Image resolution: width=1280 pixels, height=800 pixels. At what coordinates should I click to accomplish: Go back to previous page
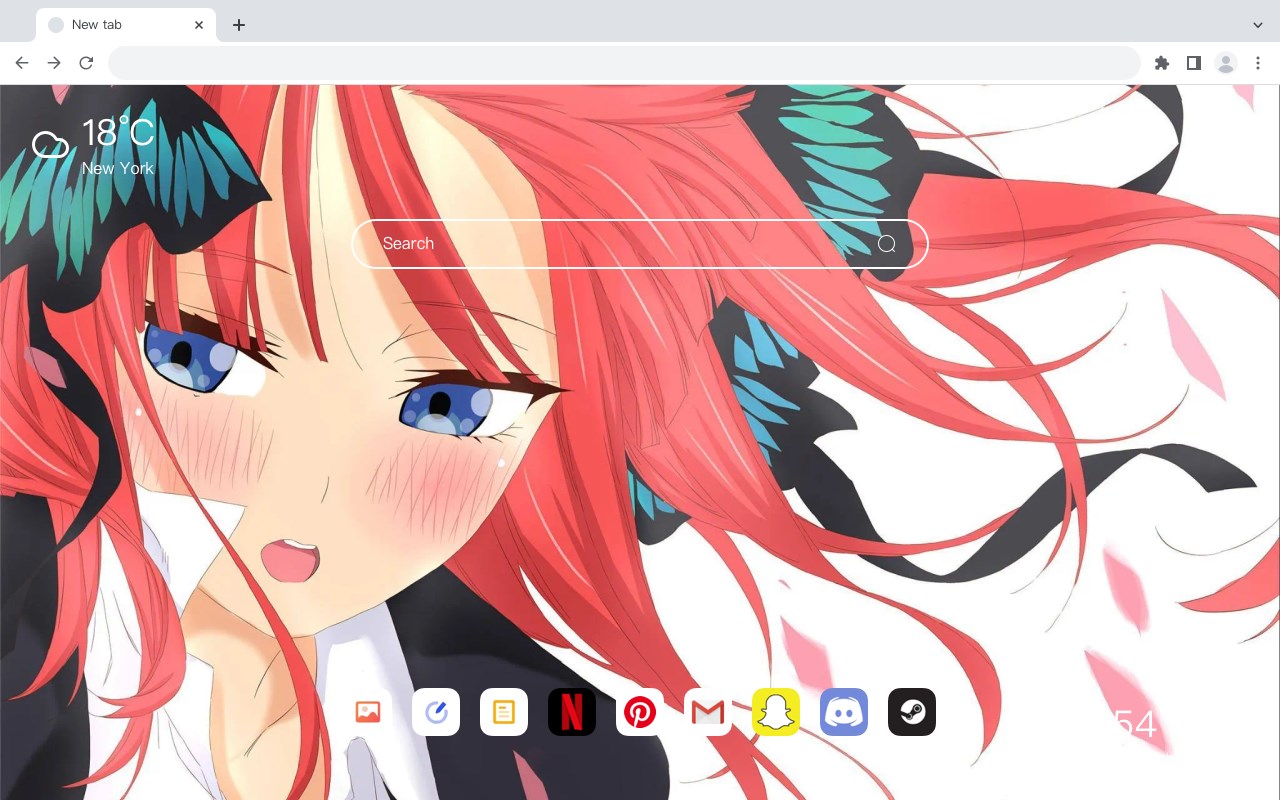coord(22,63)
